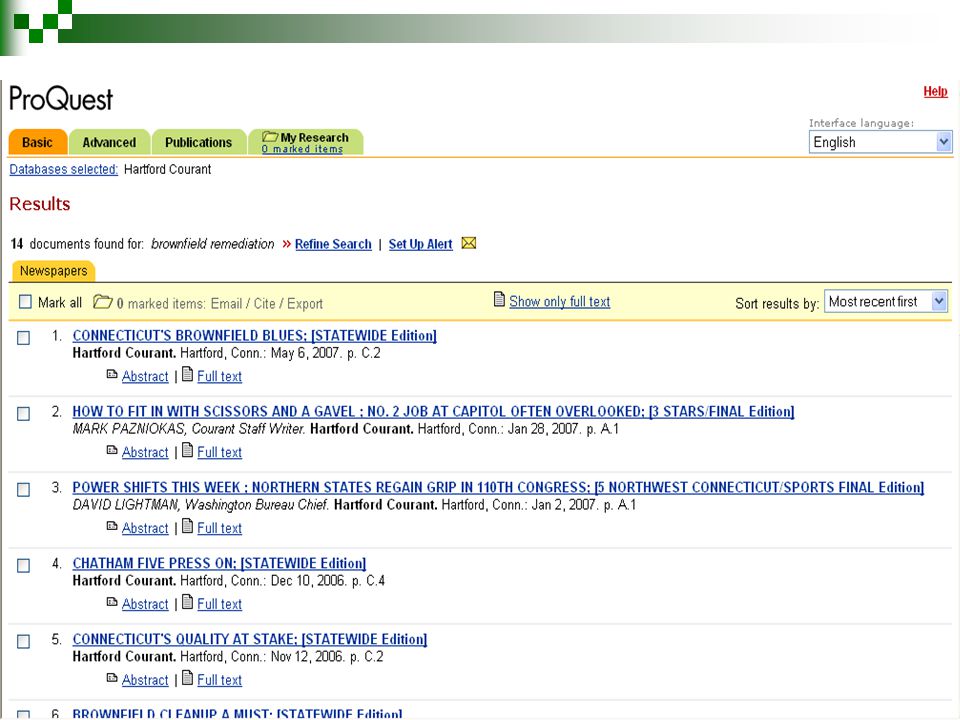The height and width of the screenshot is (720, 960).
Task: Click Full text page icon for result 4
Action: (x=187, y=602)
